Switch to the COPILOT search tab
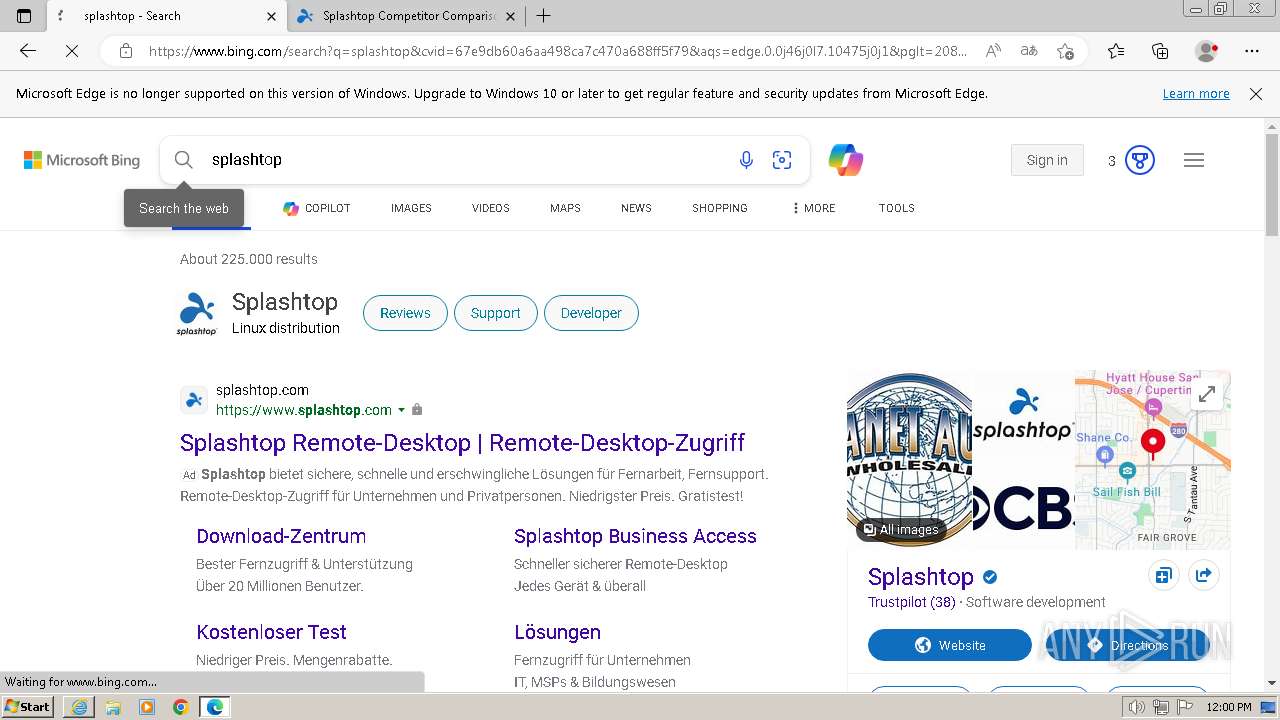Screen dimensions: 1280x720 [x=316, y=208]
